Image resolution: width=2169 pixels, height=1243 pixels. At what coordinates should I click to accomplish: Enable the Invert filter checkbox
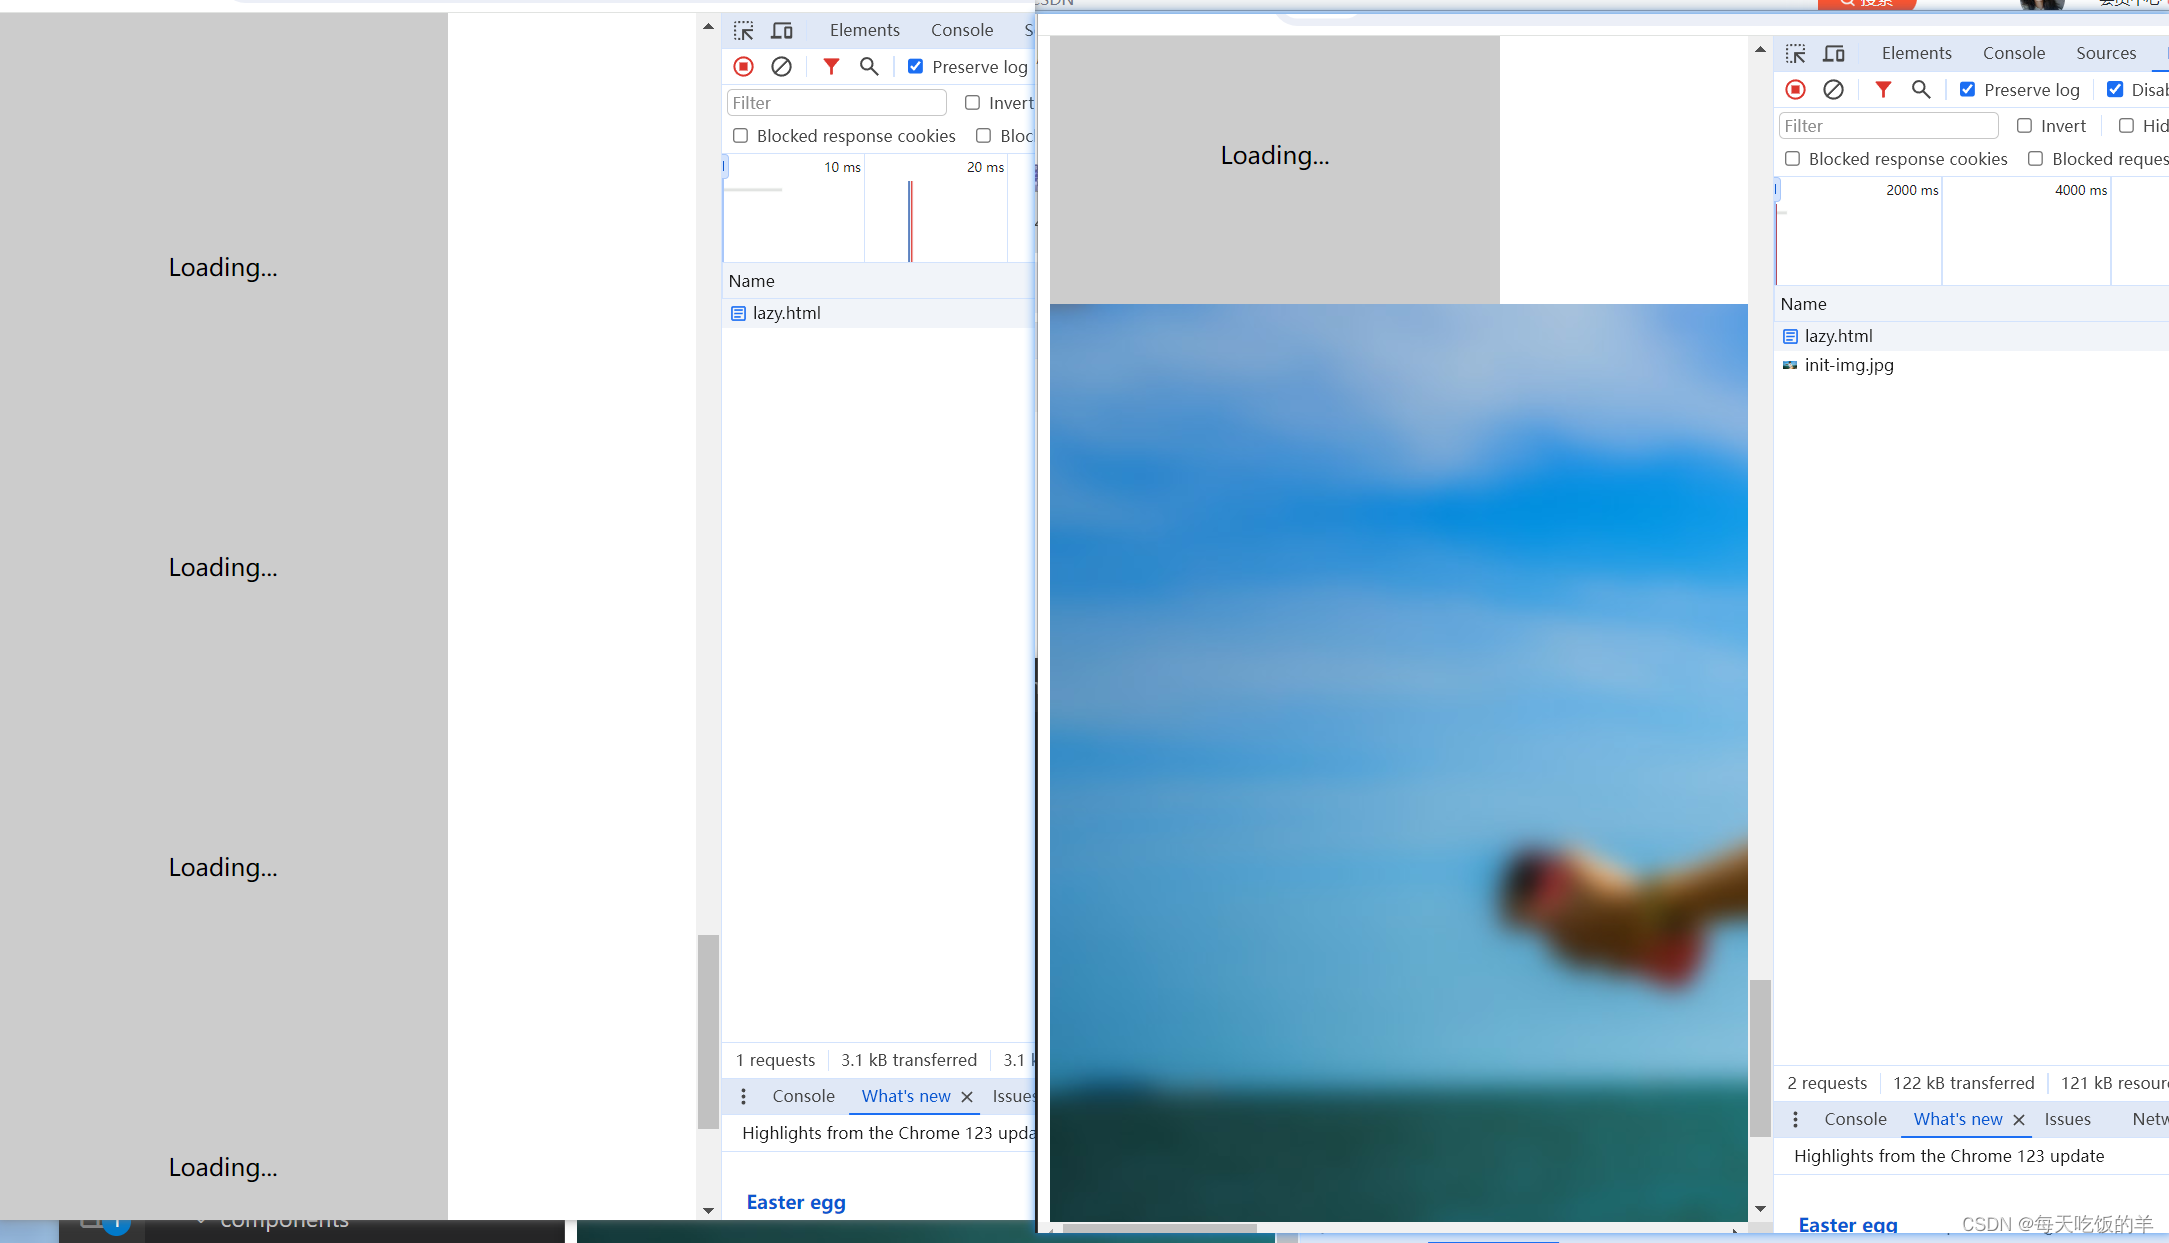[973, 102]
